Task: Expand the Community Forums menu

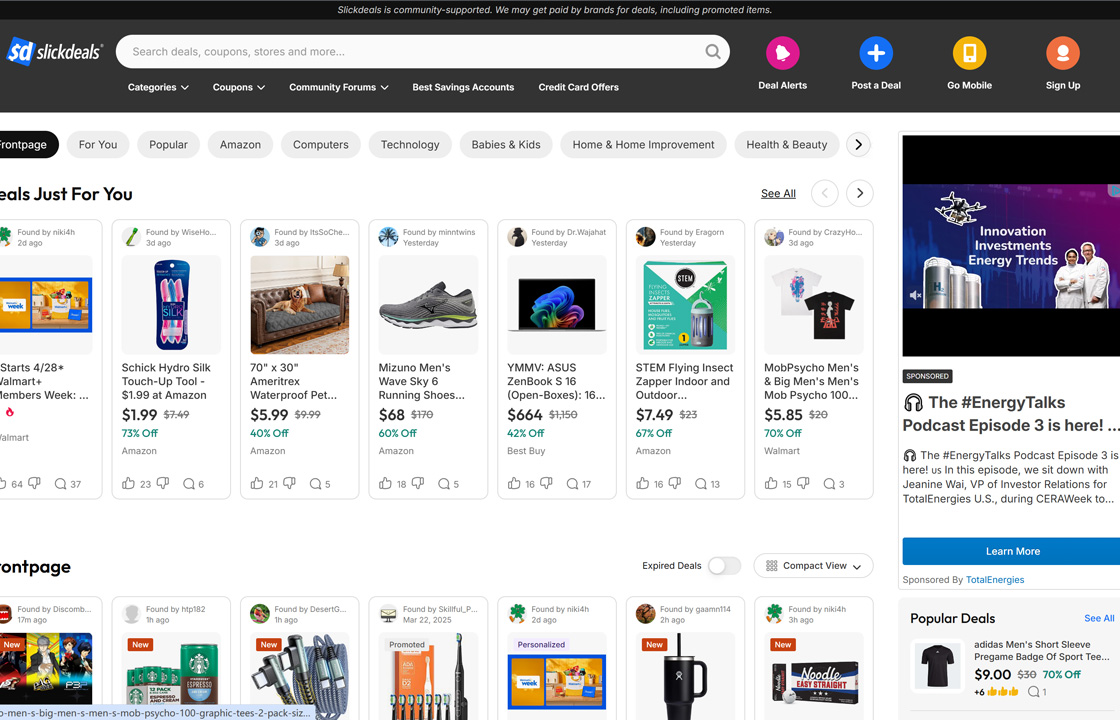Action: [339, 87]
